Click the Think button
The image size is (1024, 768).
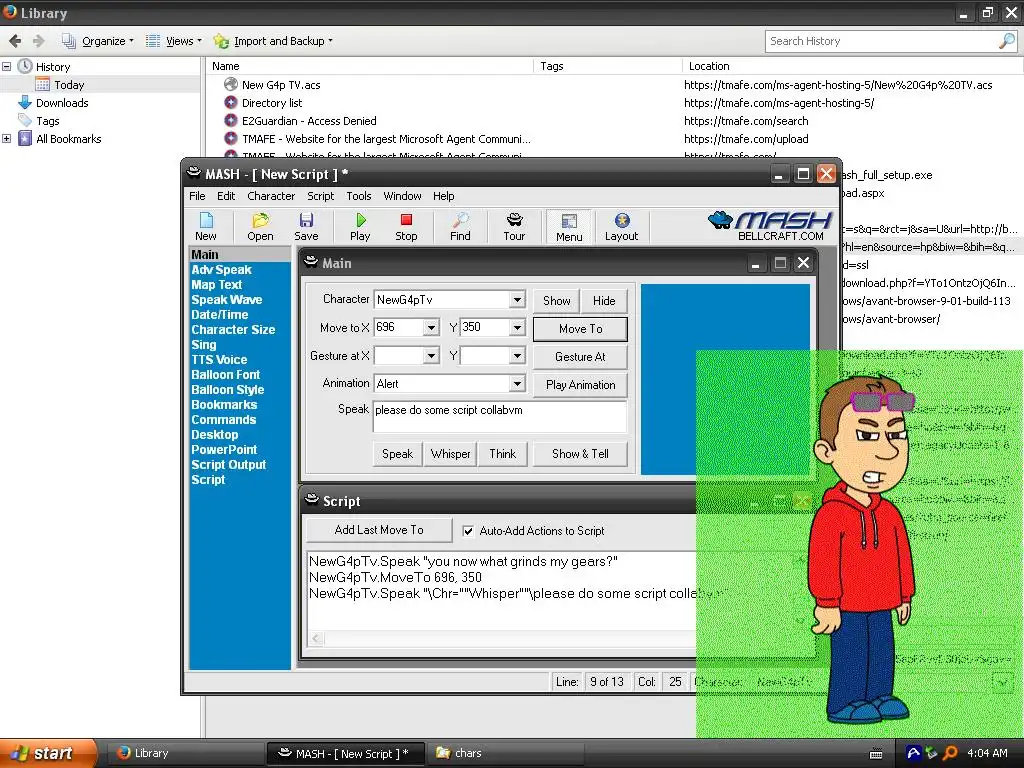(502, 454)
